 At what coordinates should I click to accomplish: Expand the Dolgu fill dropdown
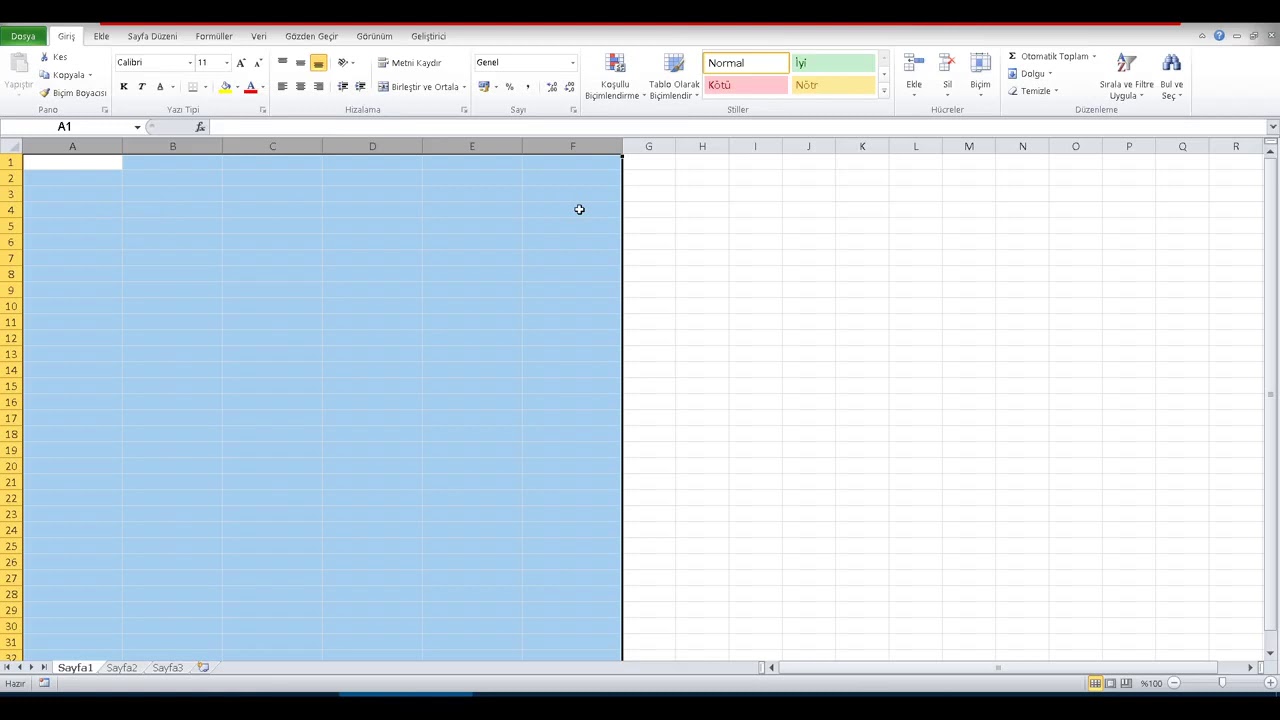(x=1050, y=74)
